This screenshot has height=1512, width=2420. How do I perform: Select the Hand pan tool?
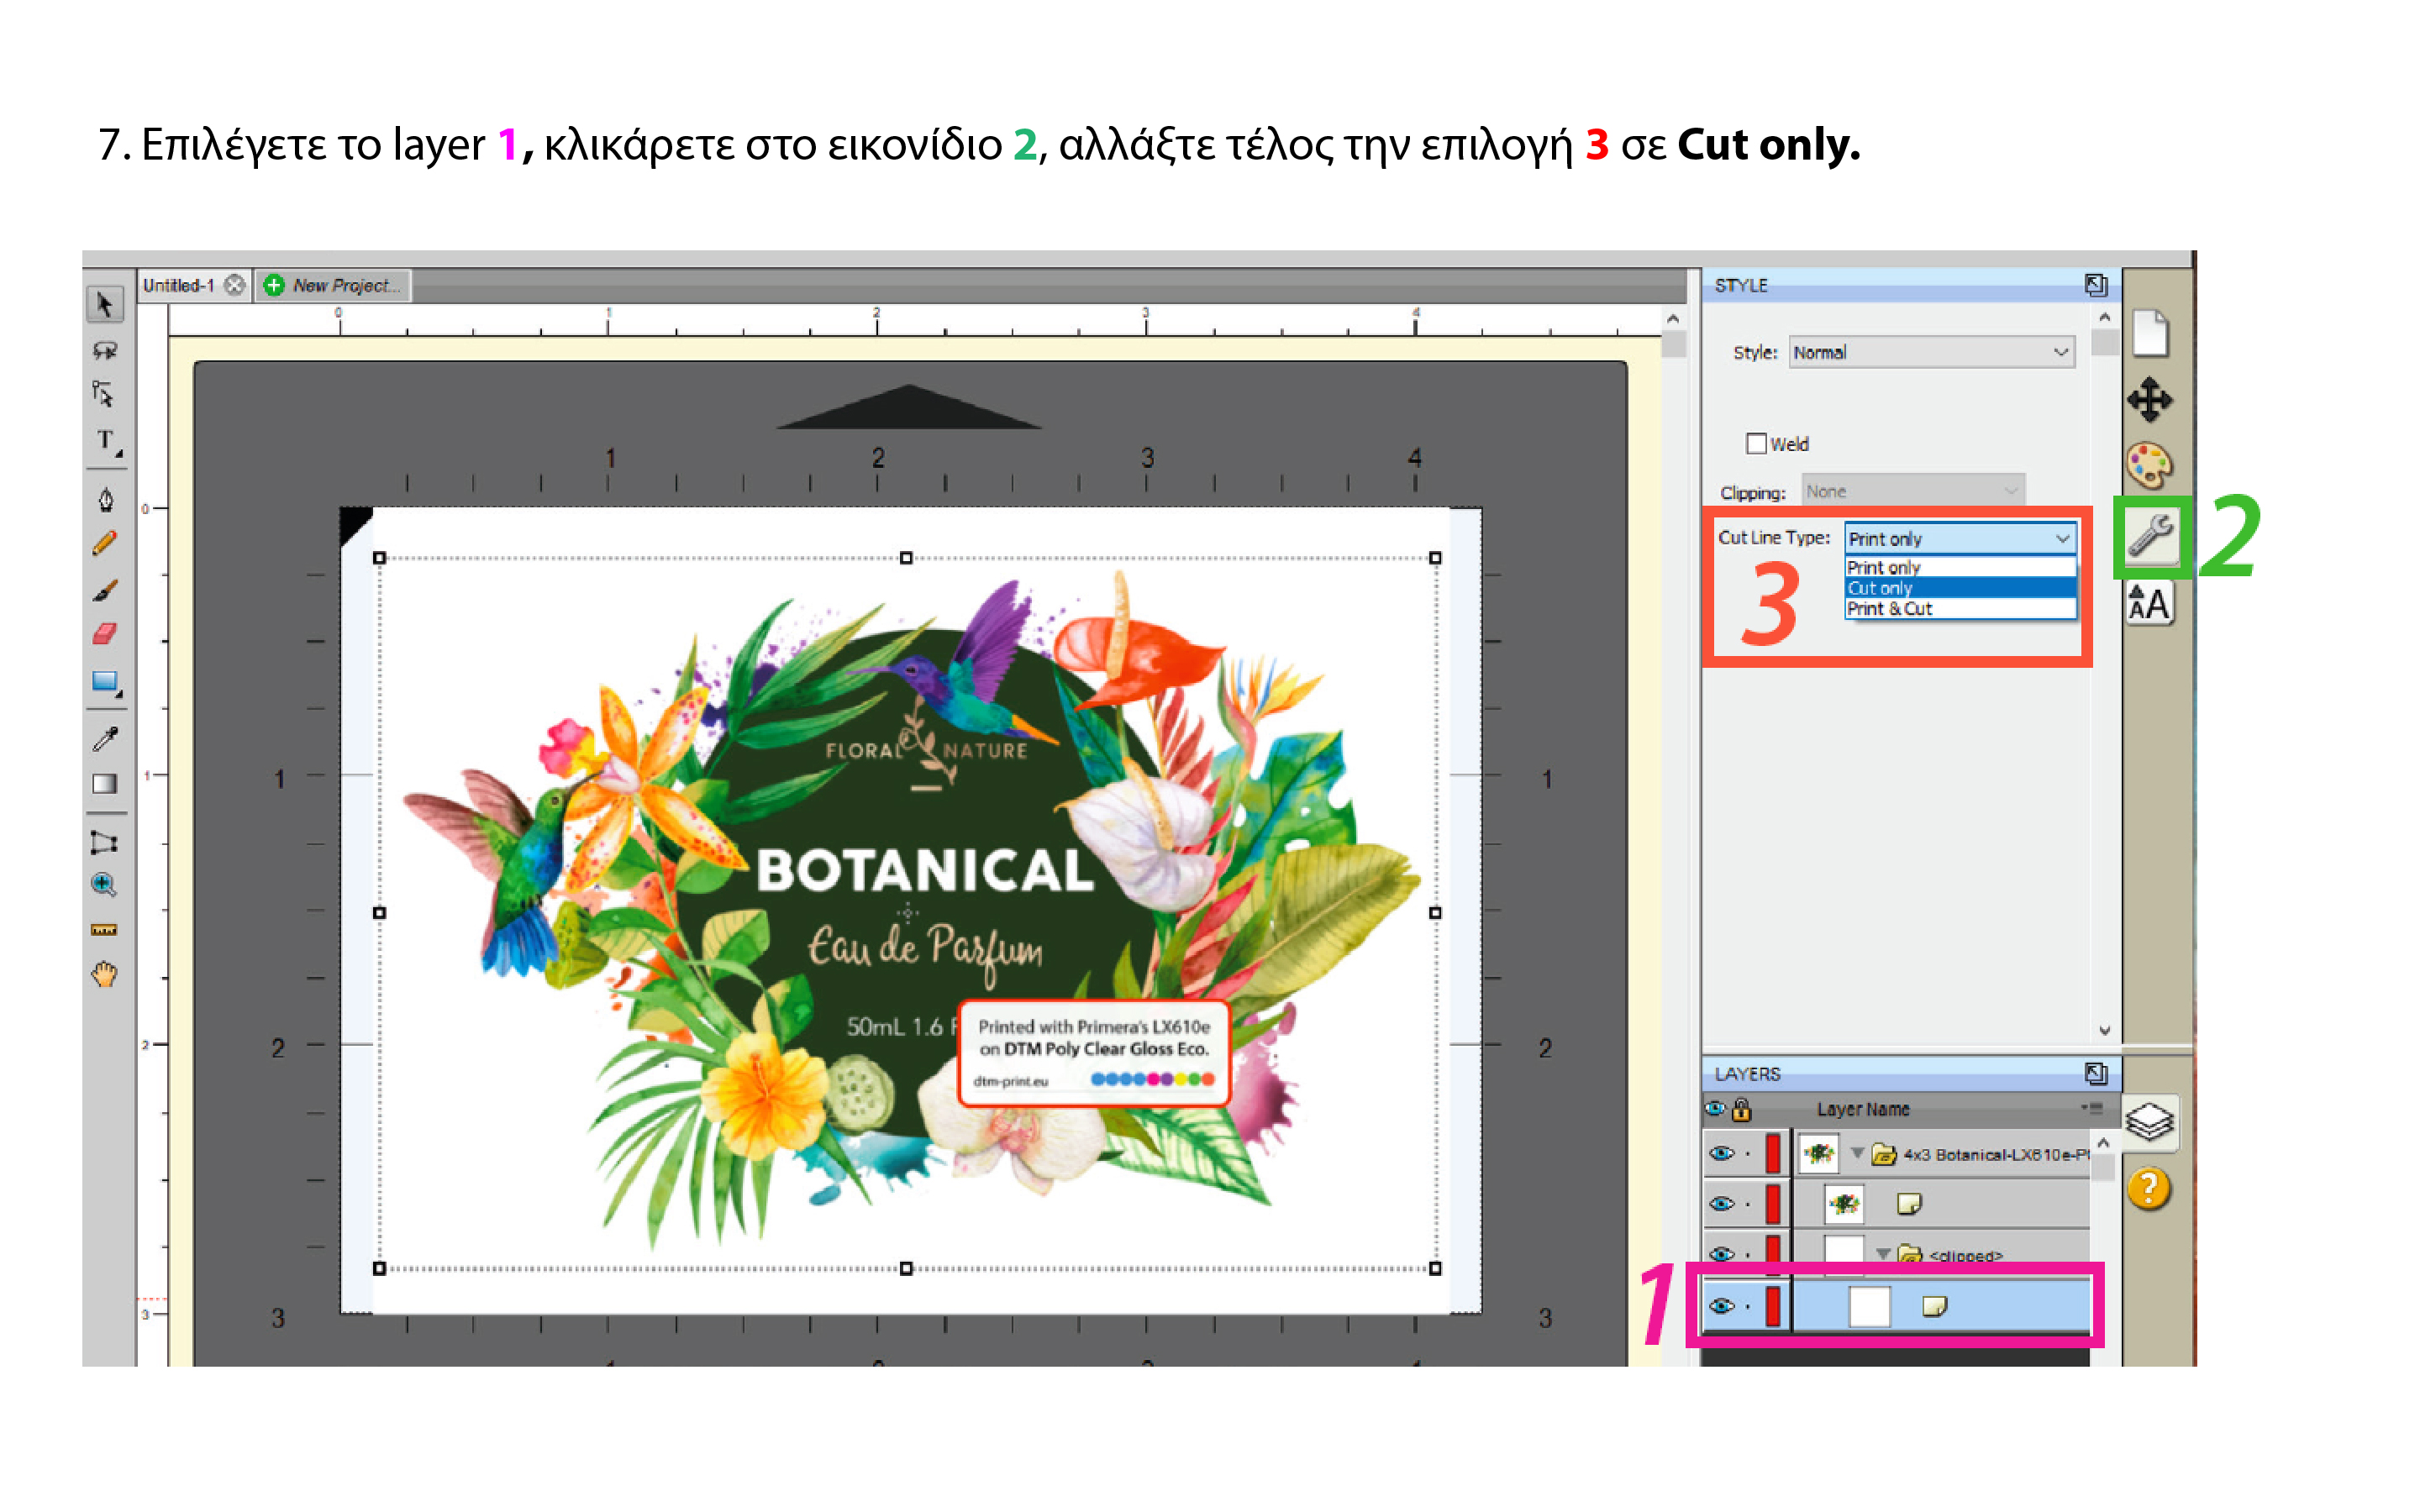coord(104,974)
